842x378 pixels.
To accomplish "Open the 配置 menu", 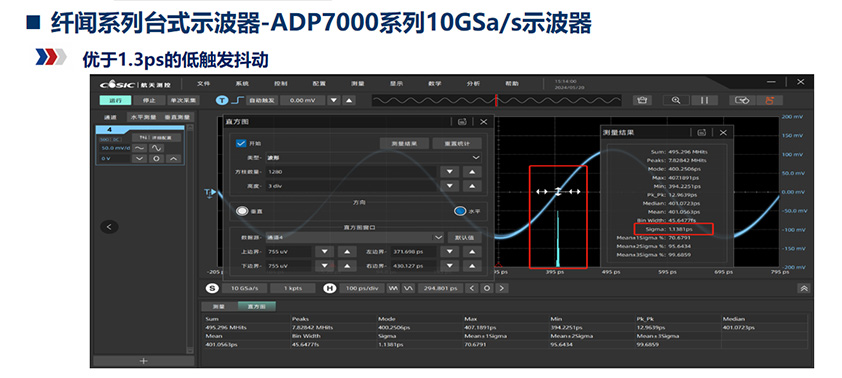I will [319, 84].
